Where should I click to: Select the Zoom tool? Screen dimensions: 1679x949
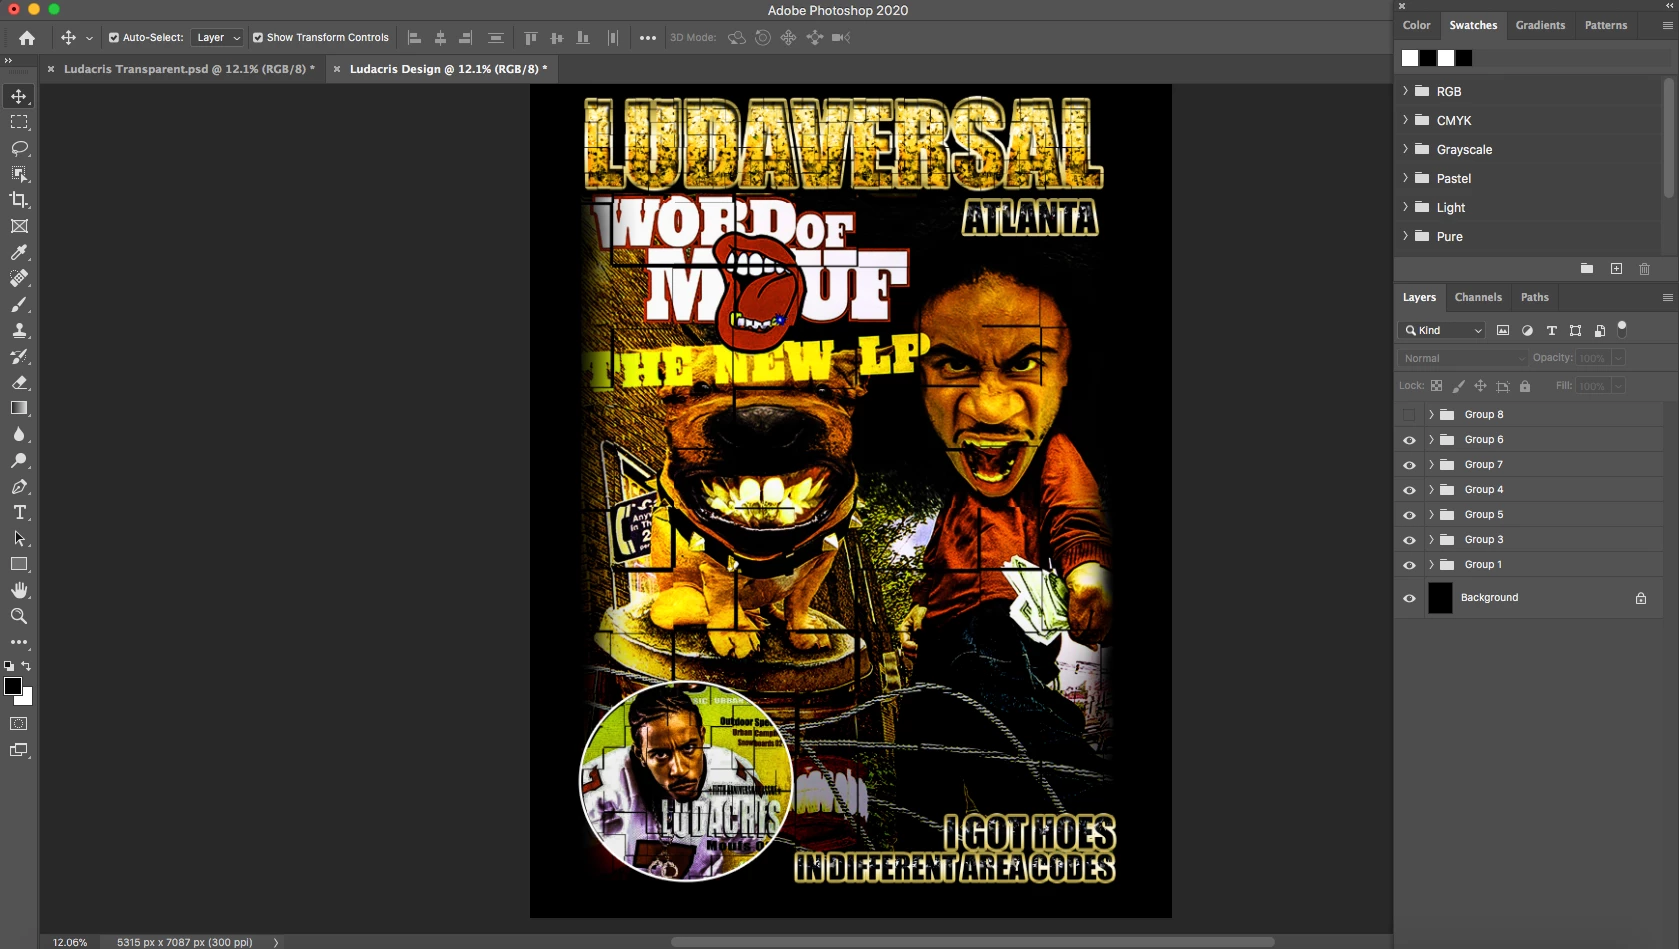click(x=19, y=616)
